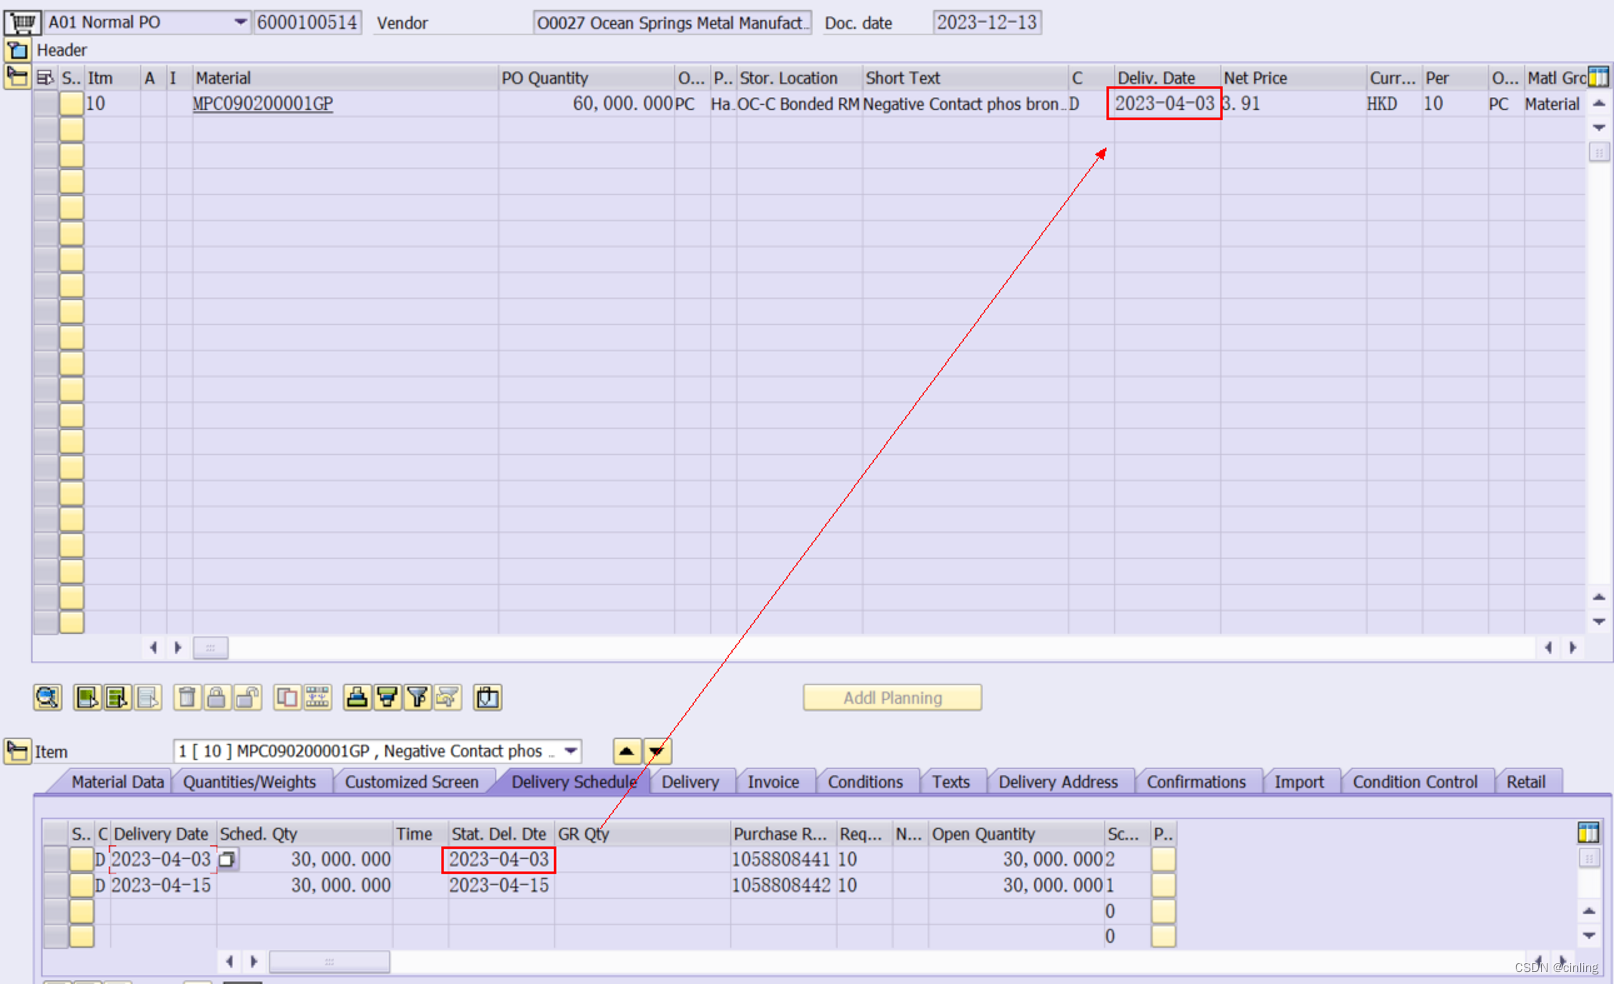Click the print icon above the item details
Screen dimensions: 1614x984
[357, 697]
